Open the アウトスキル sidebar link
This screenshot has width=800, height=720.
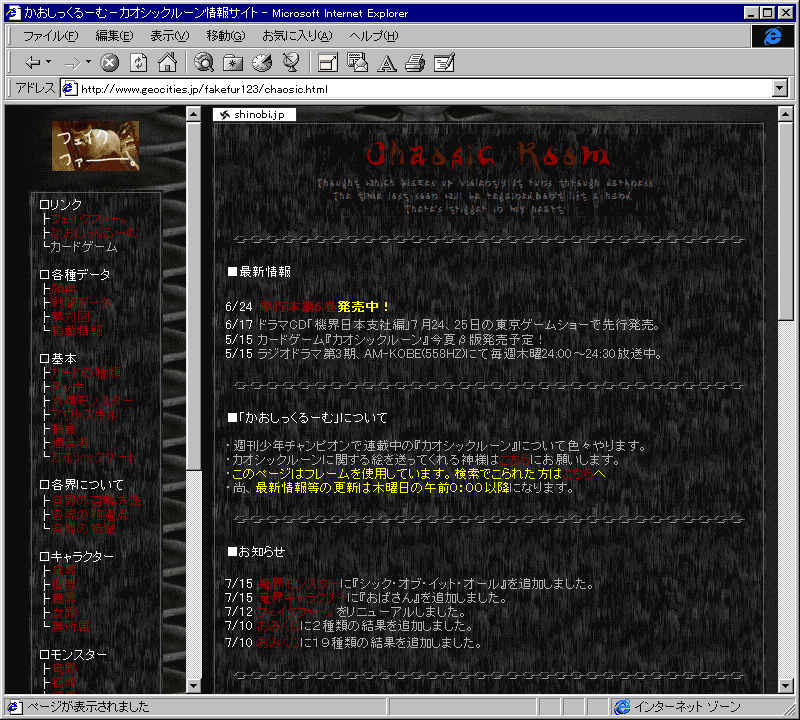[84, 414]
